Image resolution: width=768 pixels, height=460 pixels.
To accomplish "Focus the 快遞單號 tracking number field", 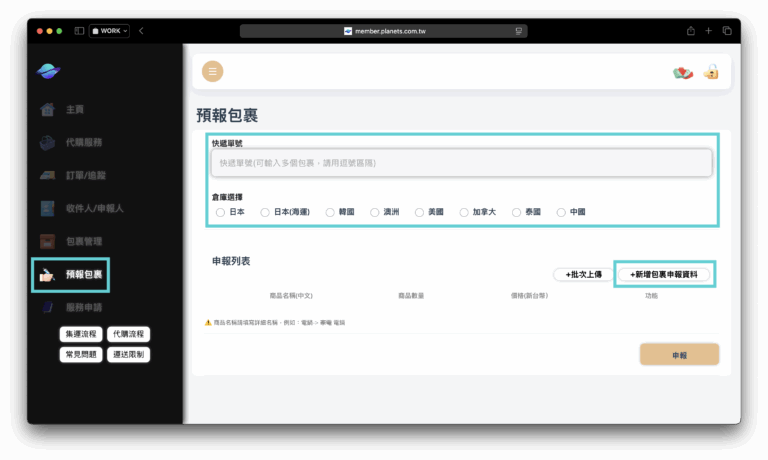I will tap(461, 163).
